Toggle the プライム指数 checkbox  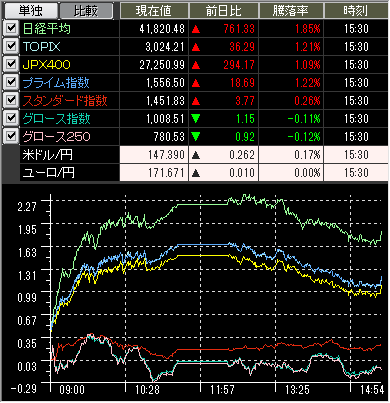tap(11, 82)
